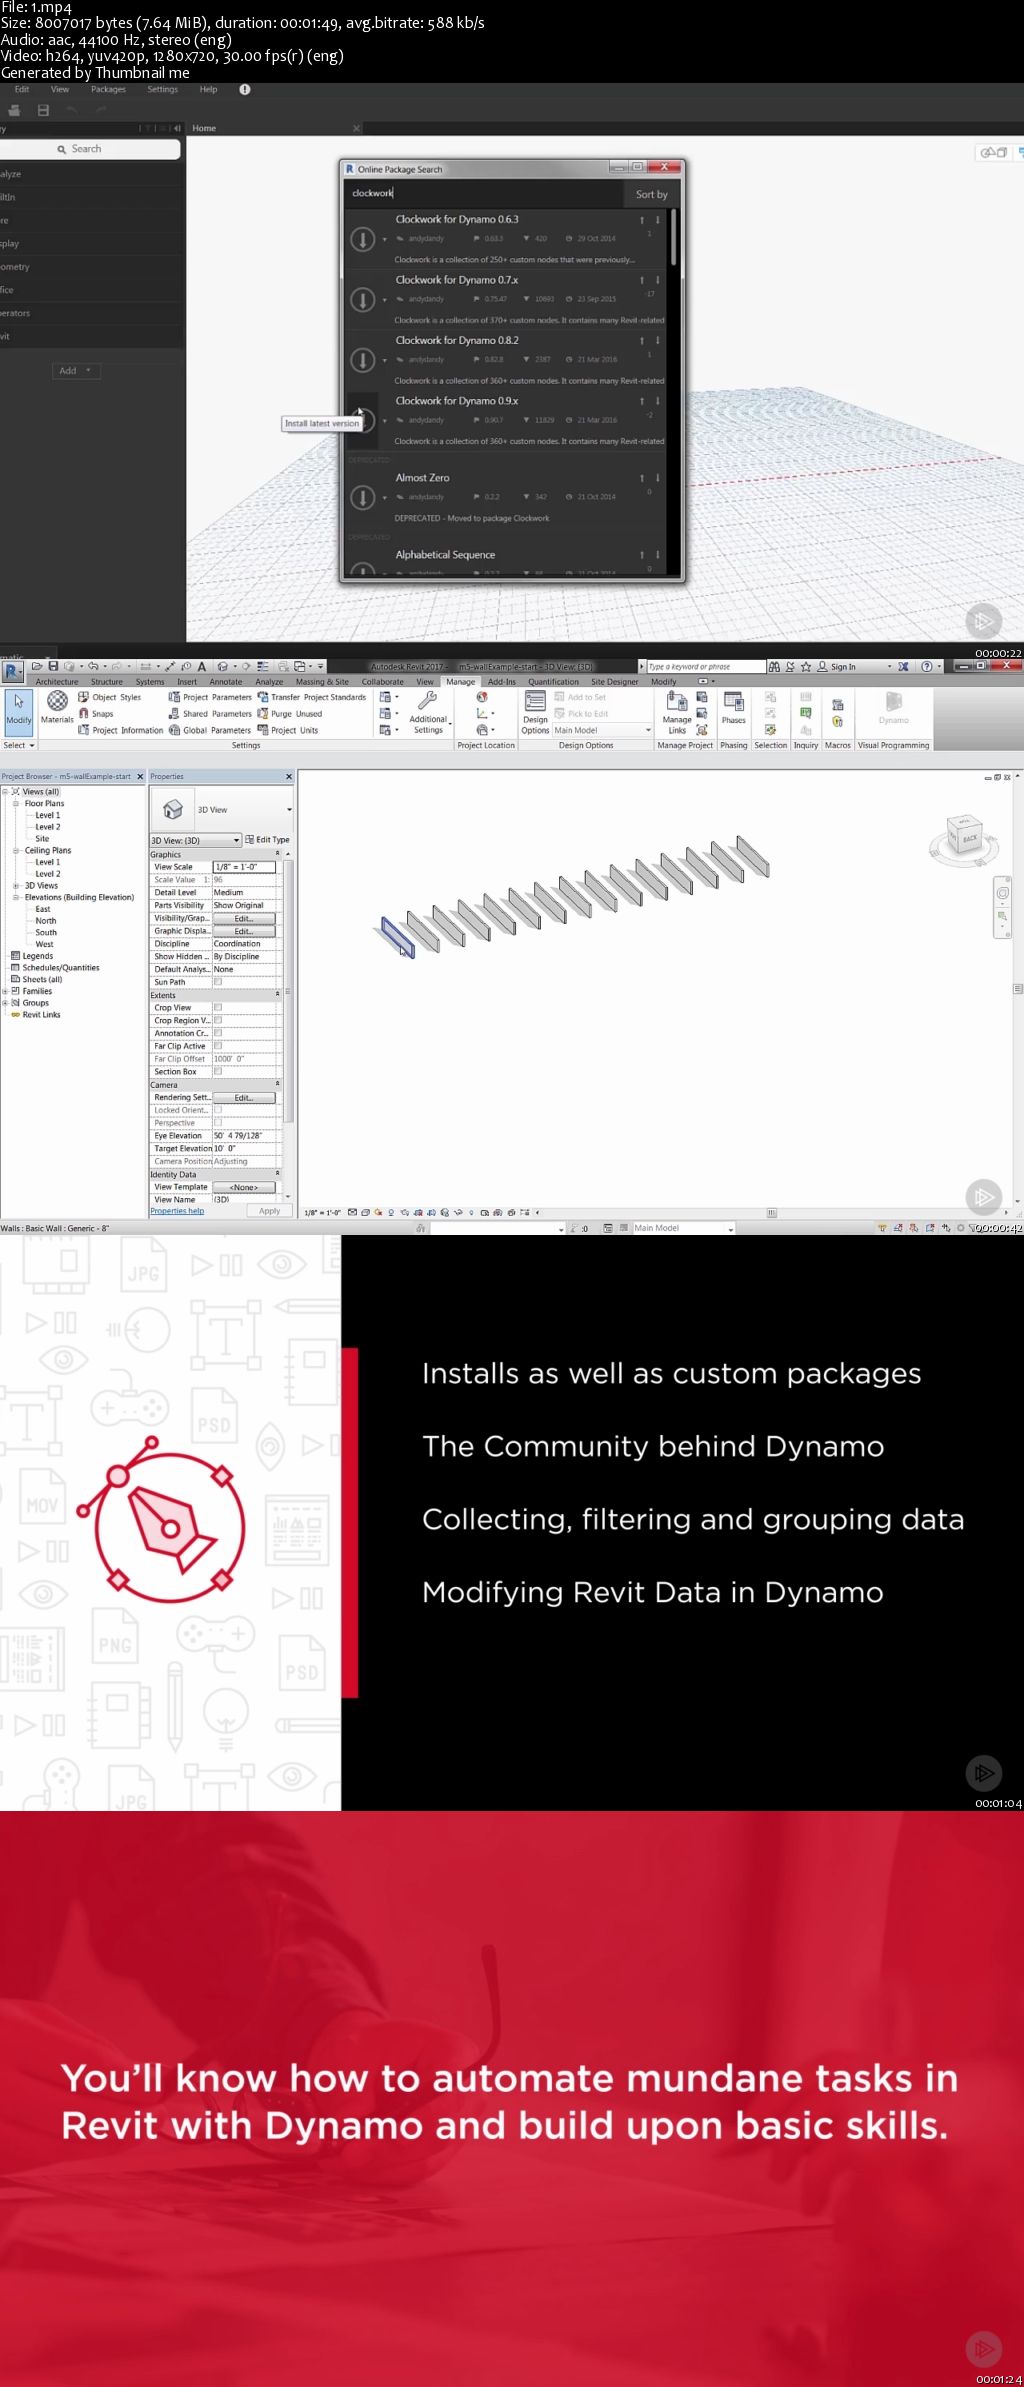Switch to the Add-Ins ribbon tab
The width and height of the screenshot is (1024, 2387).
[x=502, y=682]
